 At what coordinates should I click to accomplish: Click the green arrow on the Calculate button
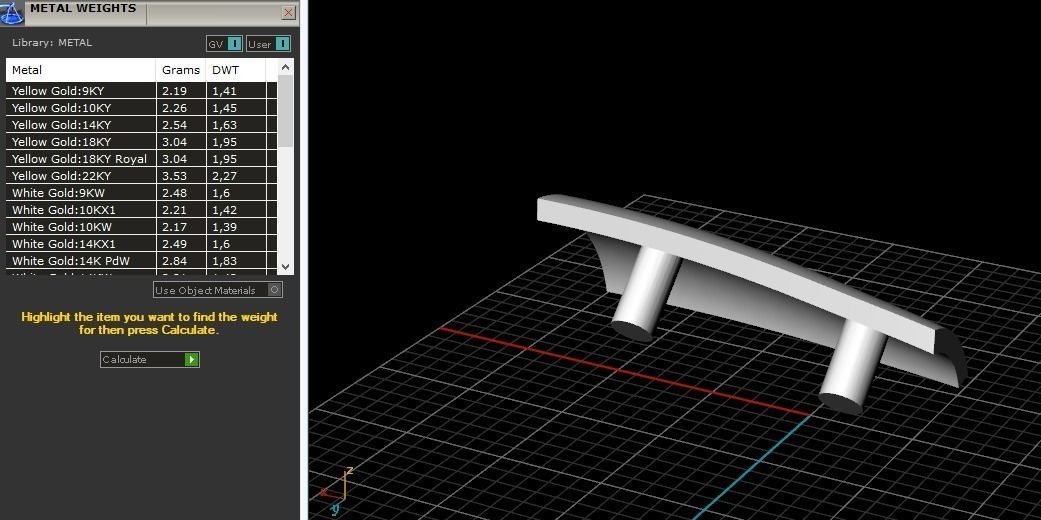tap(192, 359)
